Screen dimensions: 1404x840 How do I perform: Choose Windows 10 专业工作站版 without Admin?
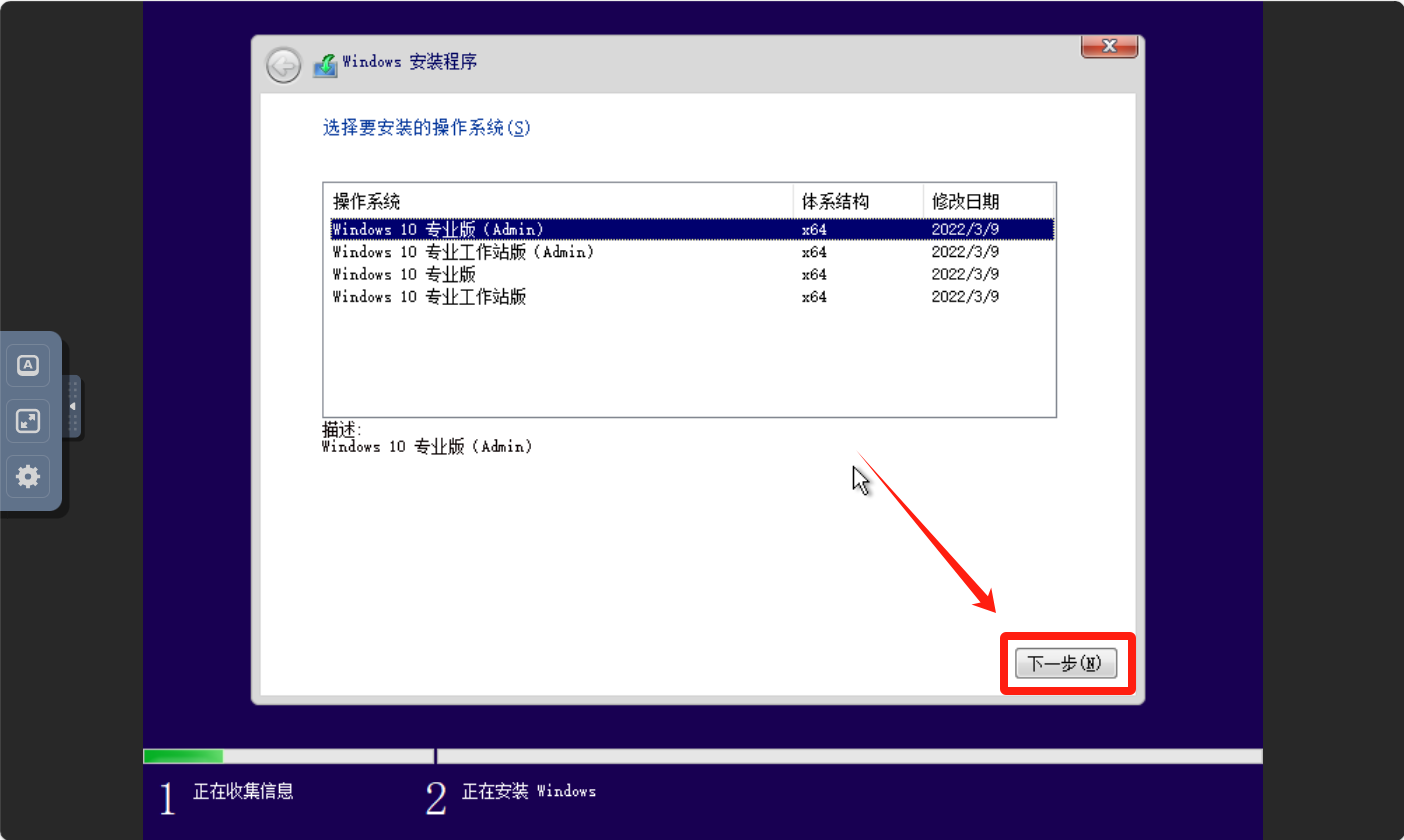click(x=429, y=296)
